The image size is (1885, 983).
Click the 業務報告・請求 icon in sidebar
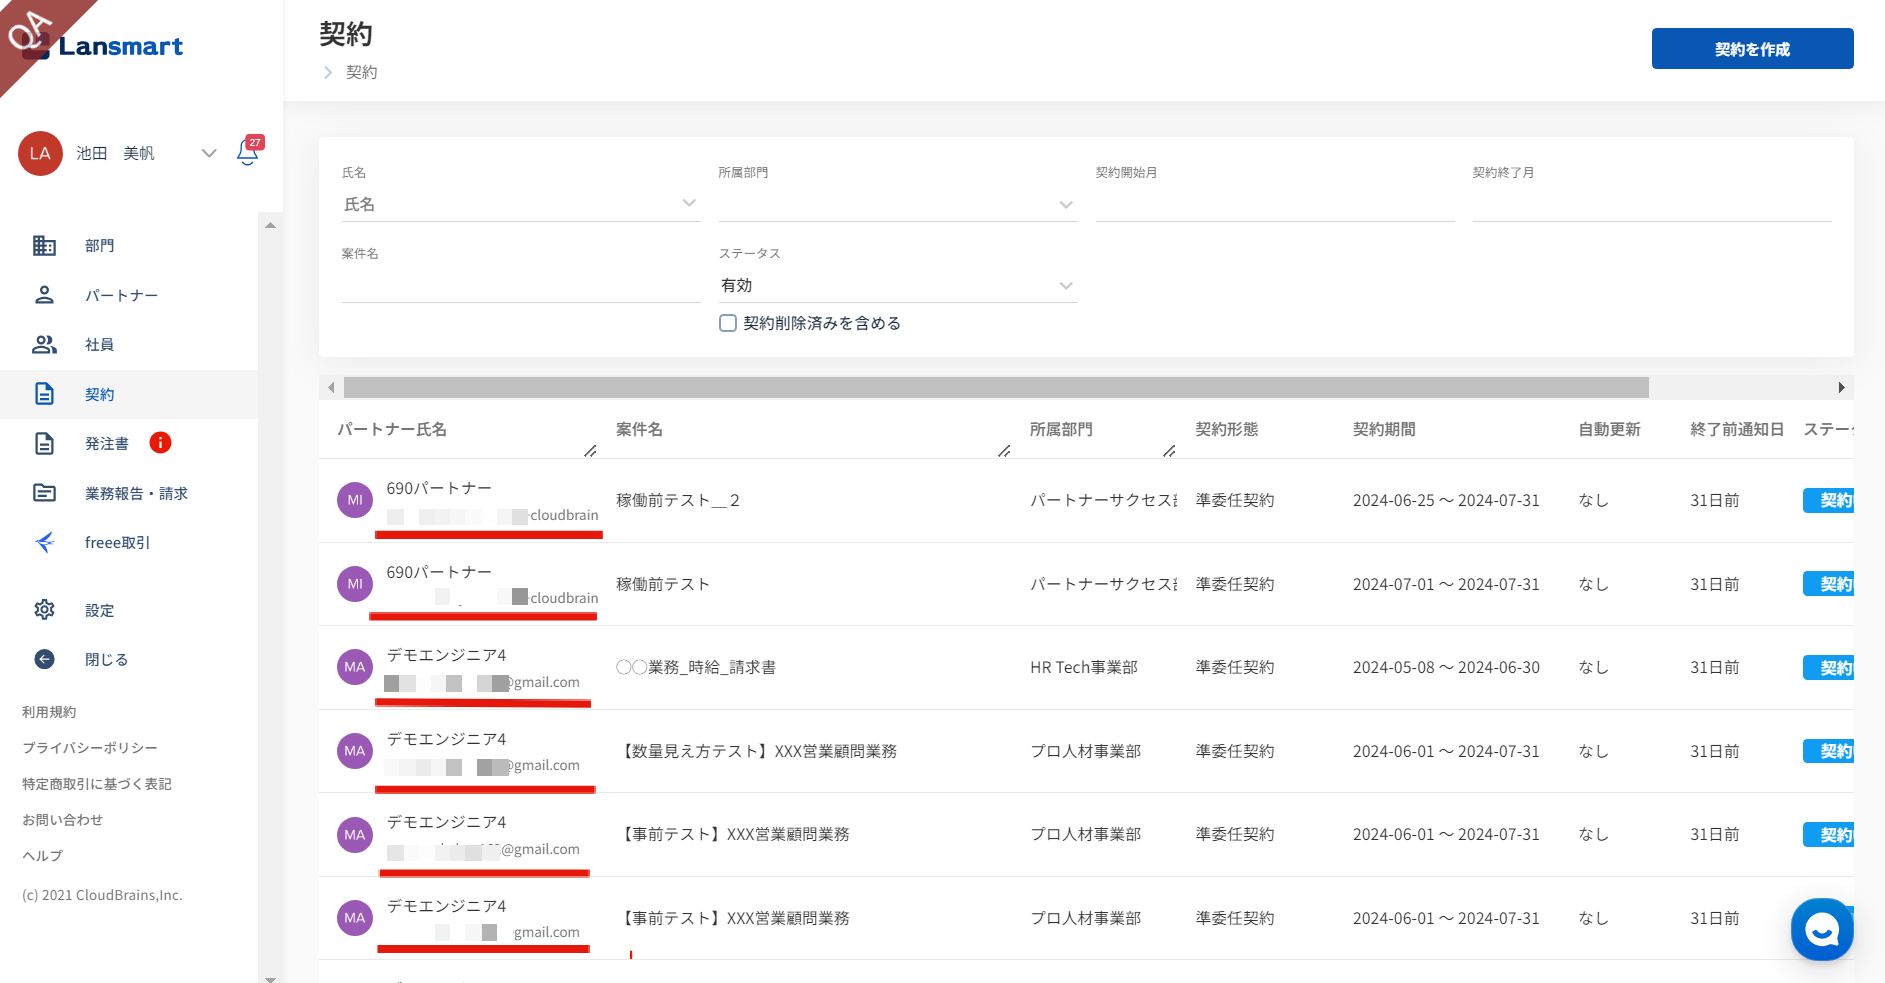coord(44,493)
